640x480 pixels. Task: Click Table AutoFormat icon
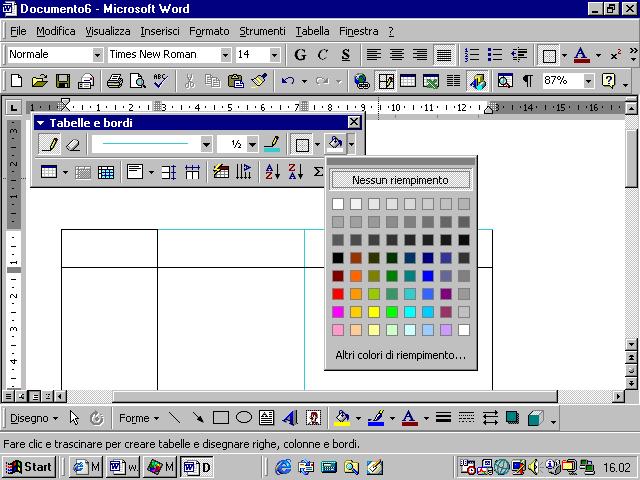(221, 172)
